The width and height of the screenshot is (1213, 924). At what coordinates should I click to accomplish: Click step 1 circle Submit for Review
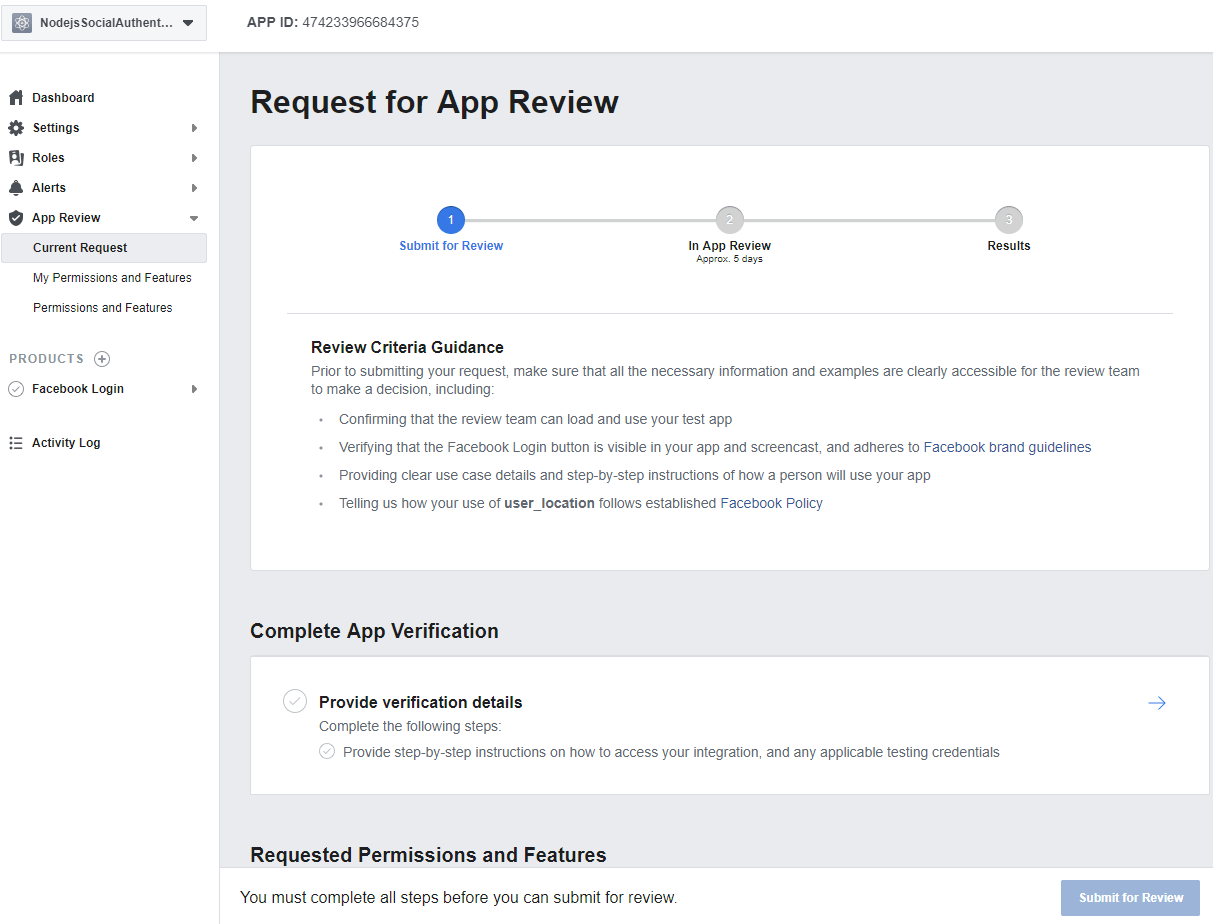pyautogui.click(x=451, y=220)
